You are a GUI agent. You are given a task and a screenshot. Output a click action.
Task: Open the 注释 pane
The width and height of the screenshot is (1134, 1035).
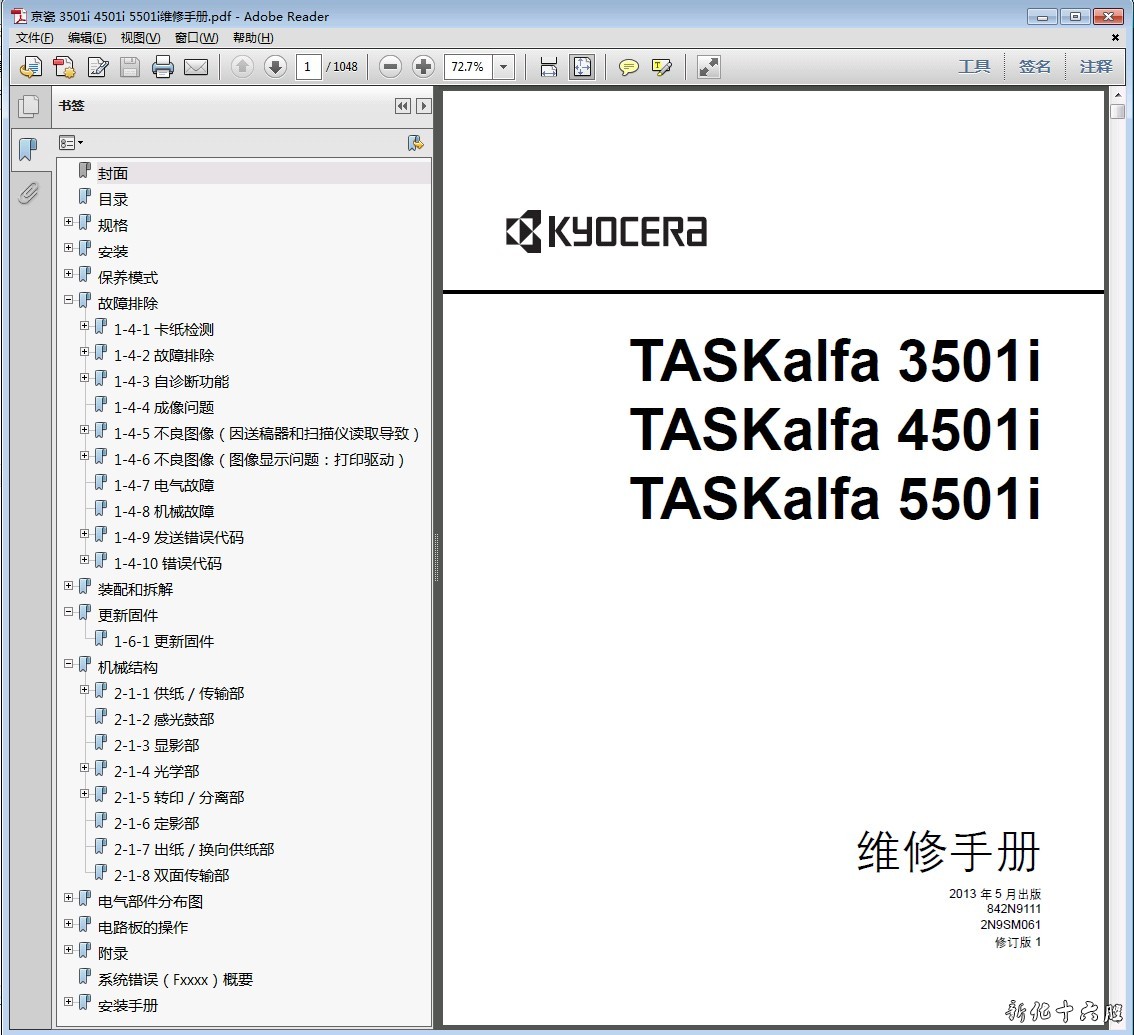tap(1096, 67)
